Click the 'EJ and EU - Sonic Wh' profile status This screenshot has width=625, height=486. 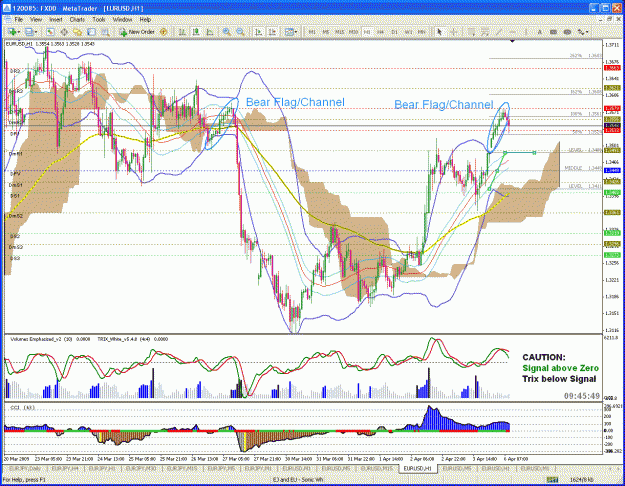(298, 480)
